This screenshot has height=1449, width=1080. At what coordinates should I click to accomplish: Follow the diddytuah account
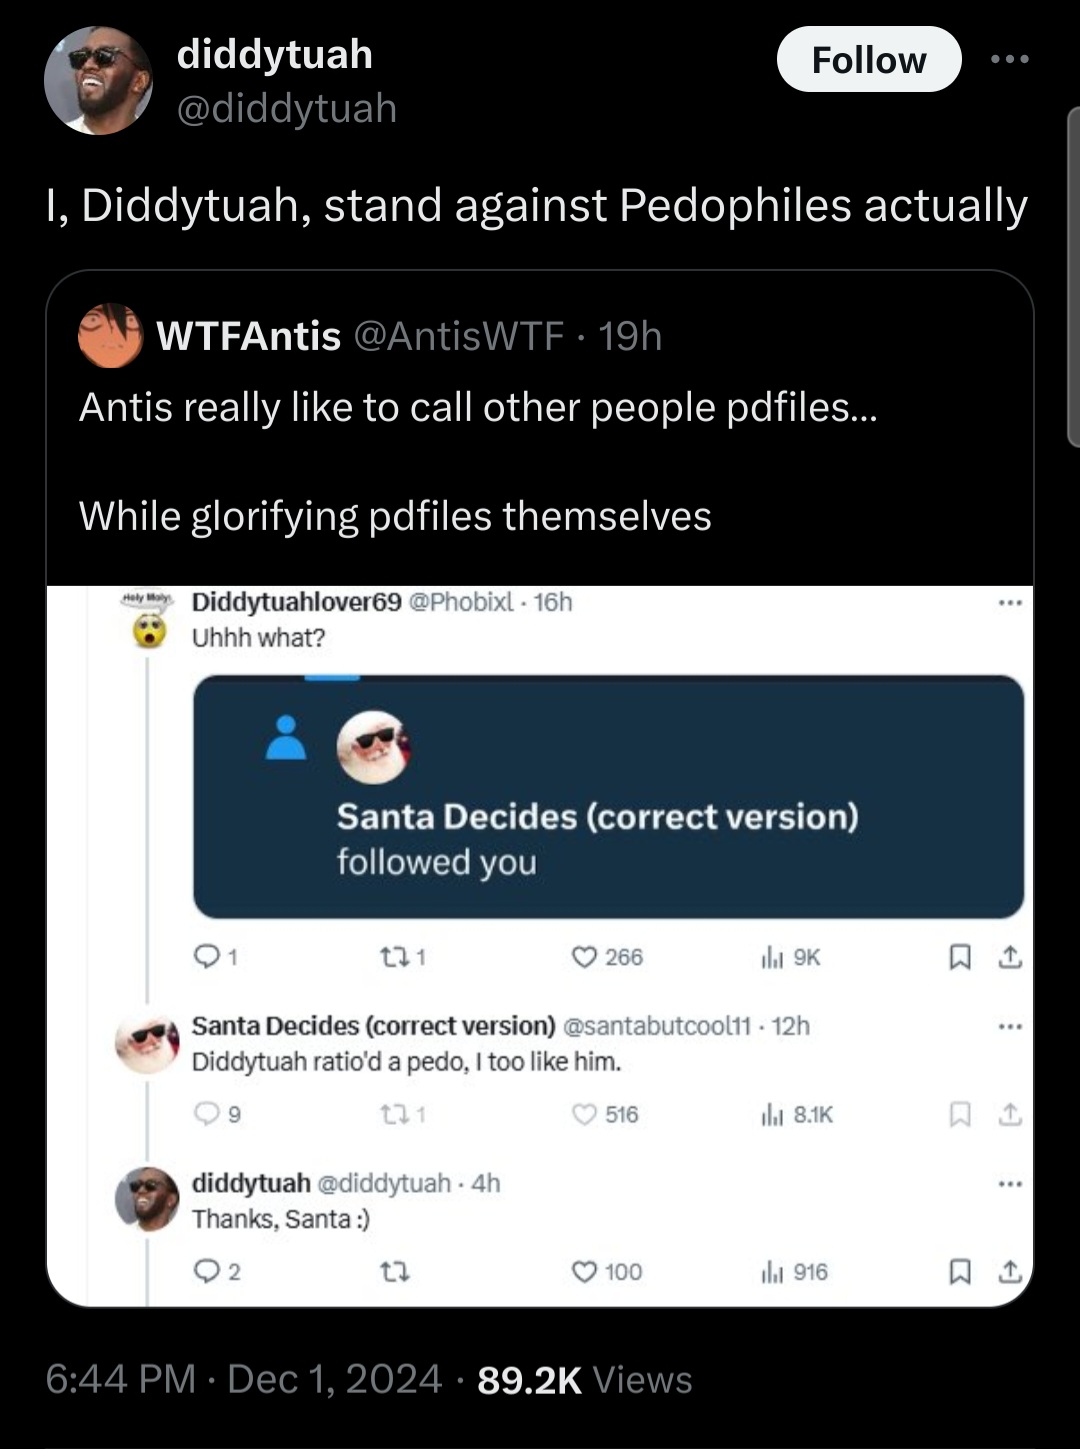[x=868, y=60]
